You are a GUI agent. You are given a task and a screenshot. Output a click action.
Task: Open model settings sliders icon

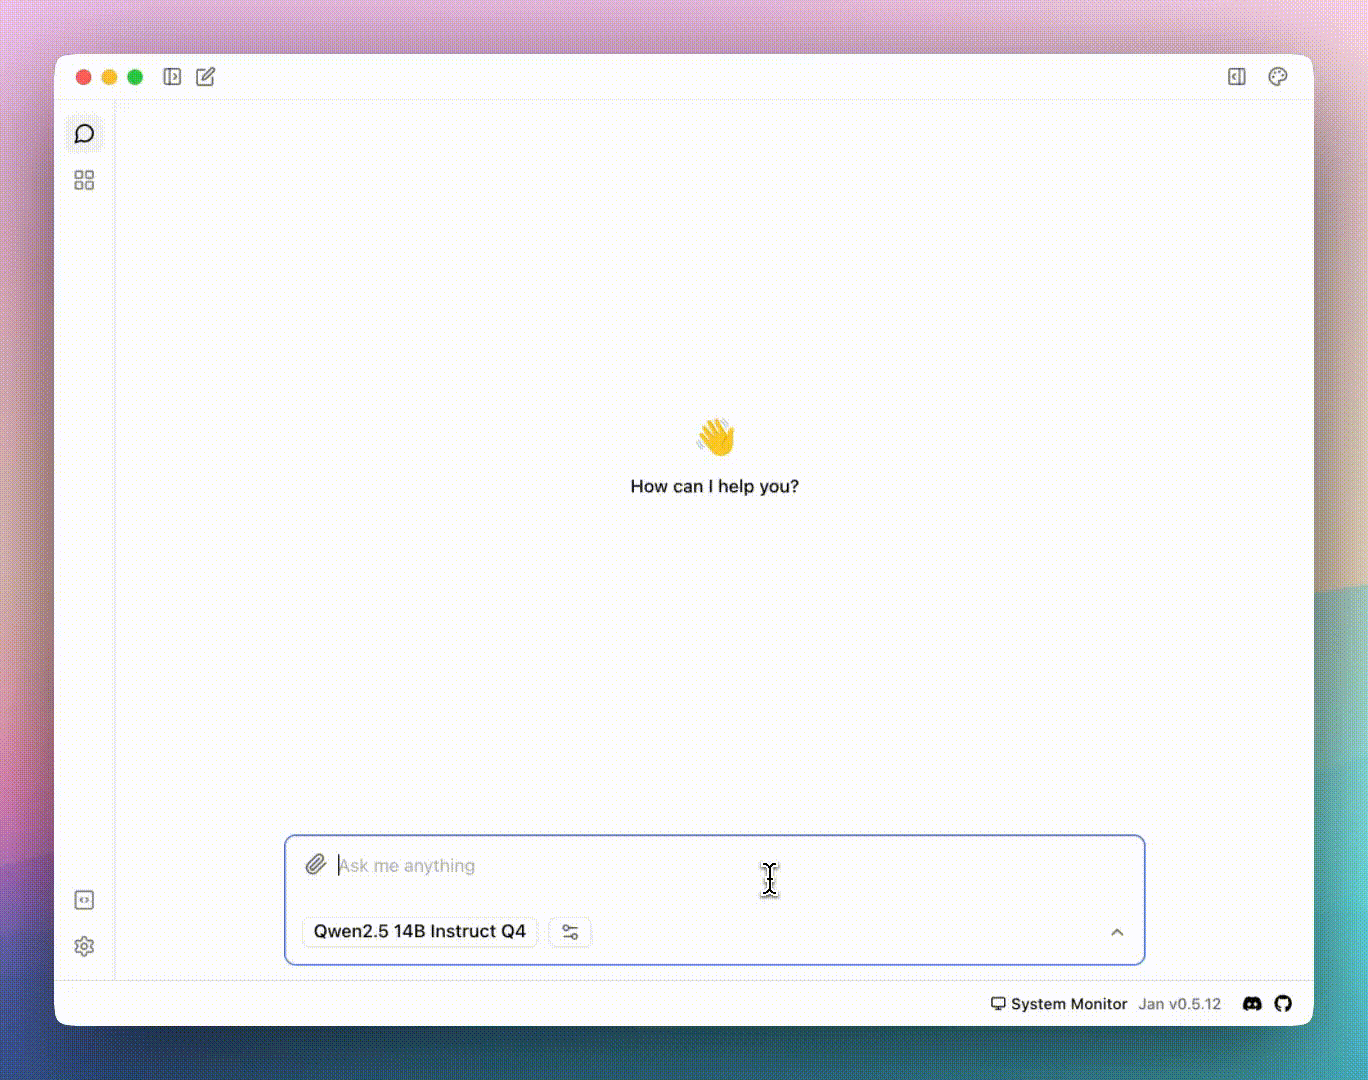point(570,932)
